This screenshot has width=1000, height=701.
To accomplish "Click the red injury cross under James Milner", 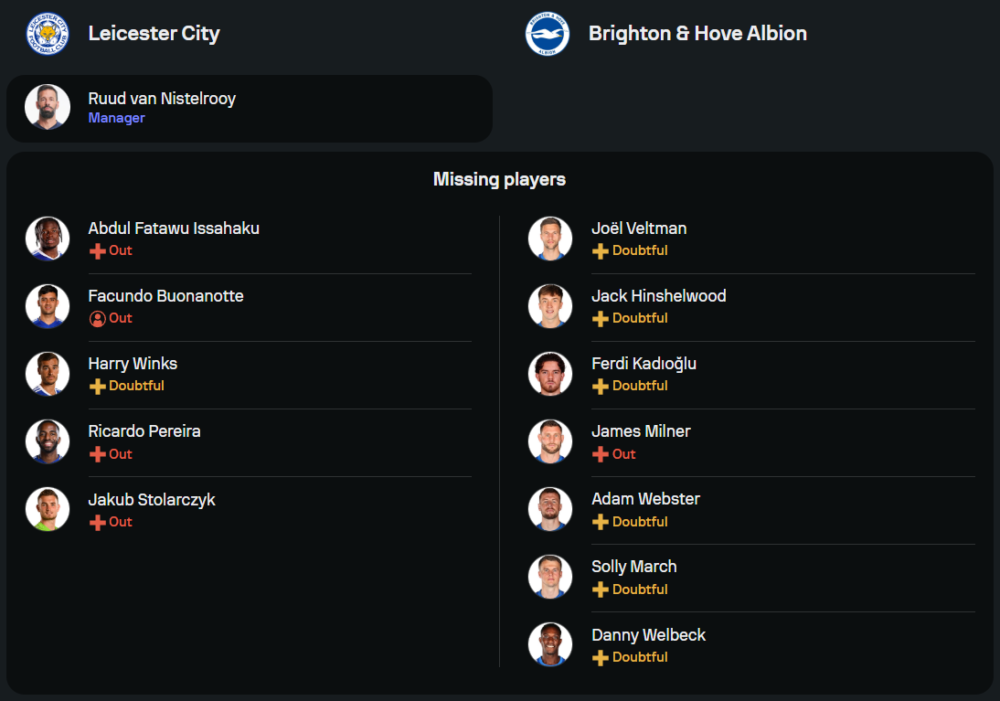I will (x=600, y=454).
